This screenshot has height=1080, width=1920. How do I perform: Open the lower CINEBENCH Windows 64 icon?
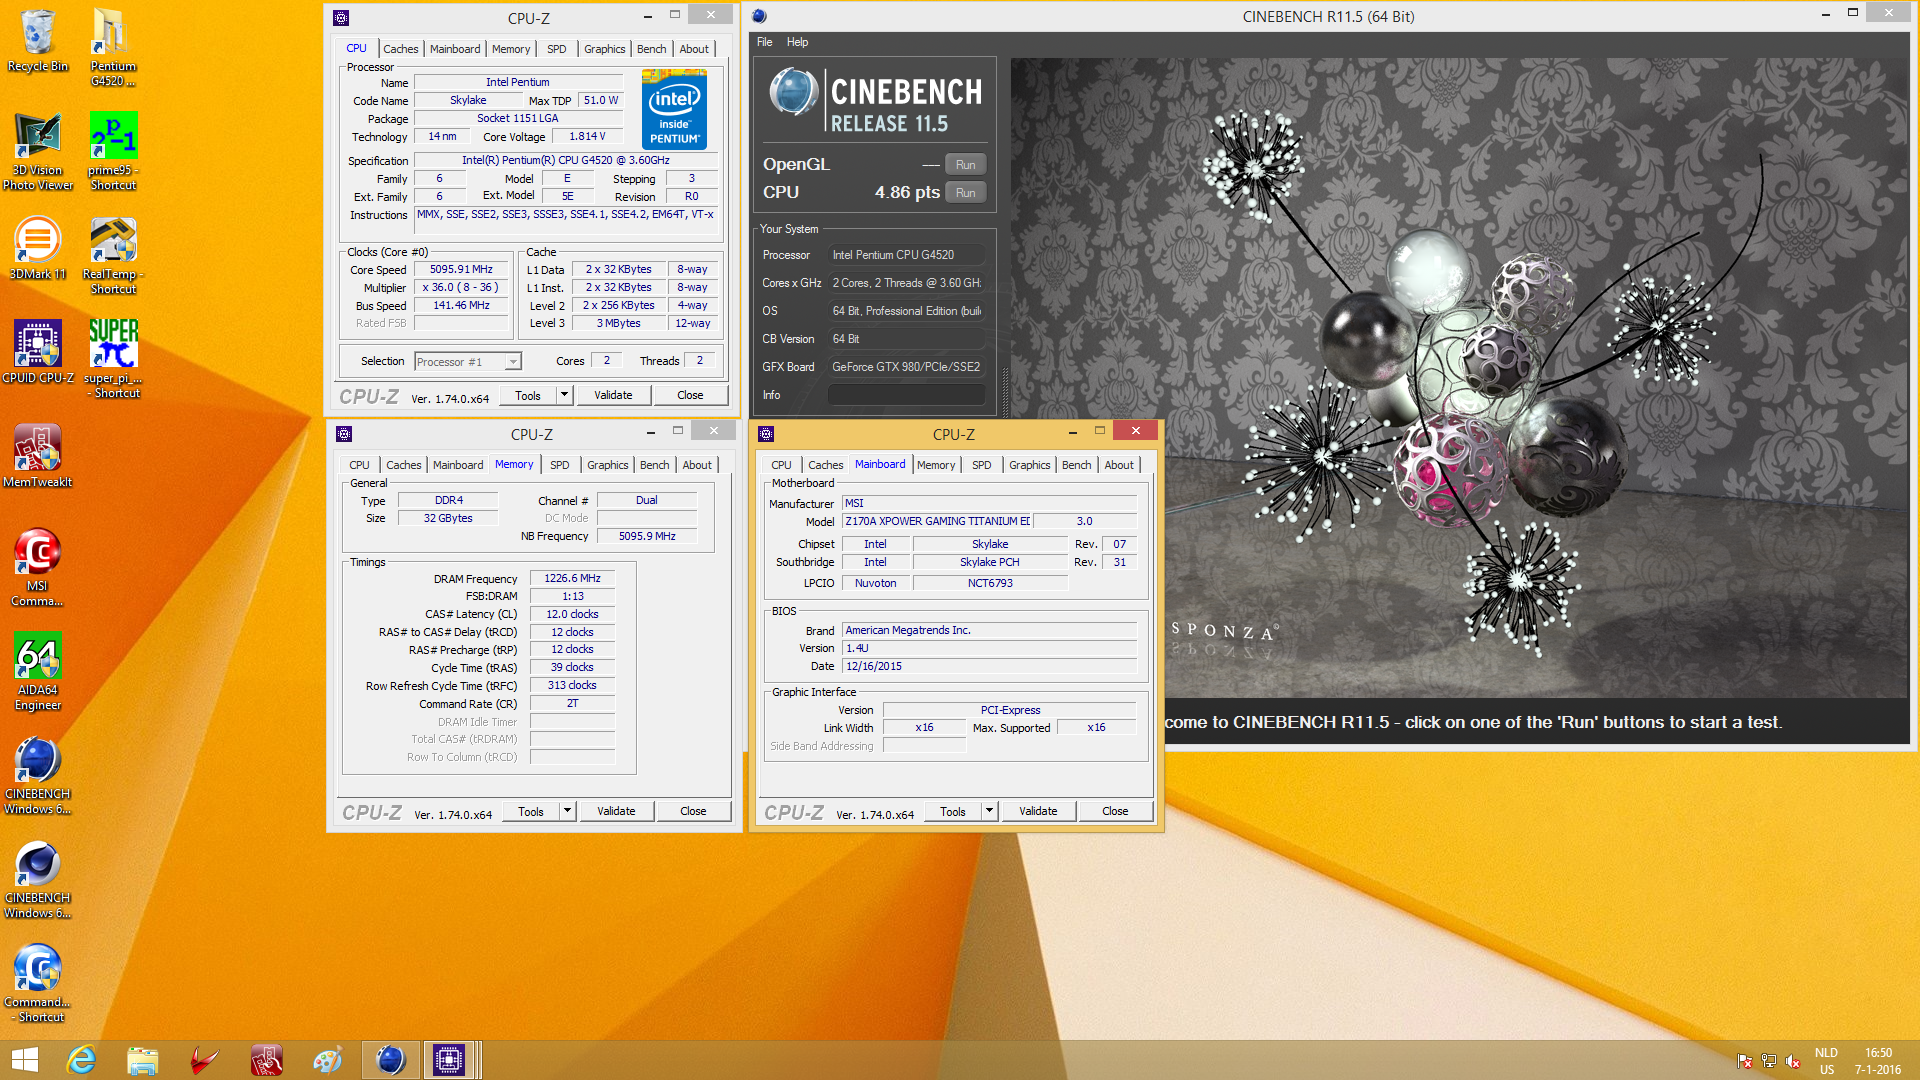pyautogui.click(x=38, y=879)
